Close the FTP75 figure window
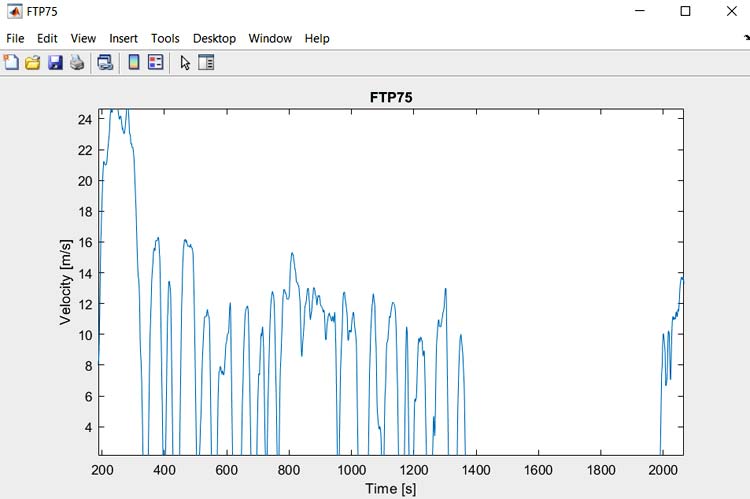Viewport: 750px width, 499px height. [x=732, y=11]
